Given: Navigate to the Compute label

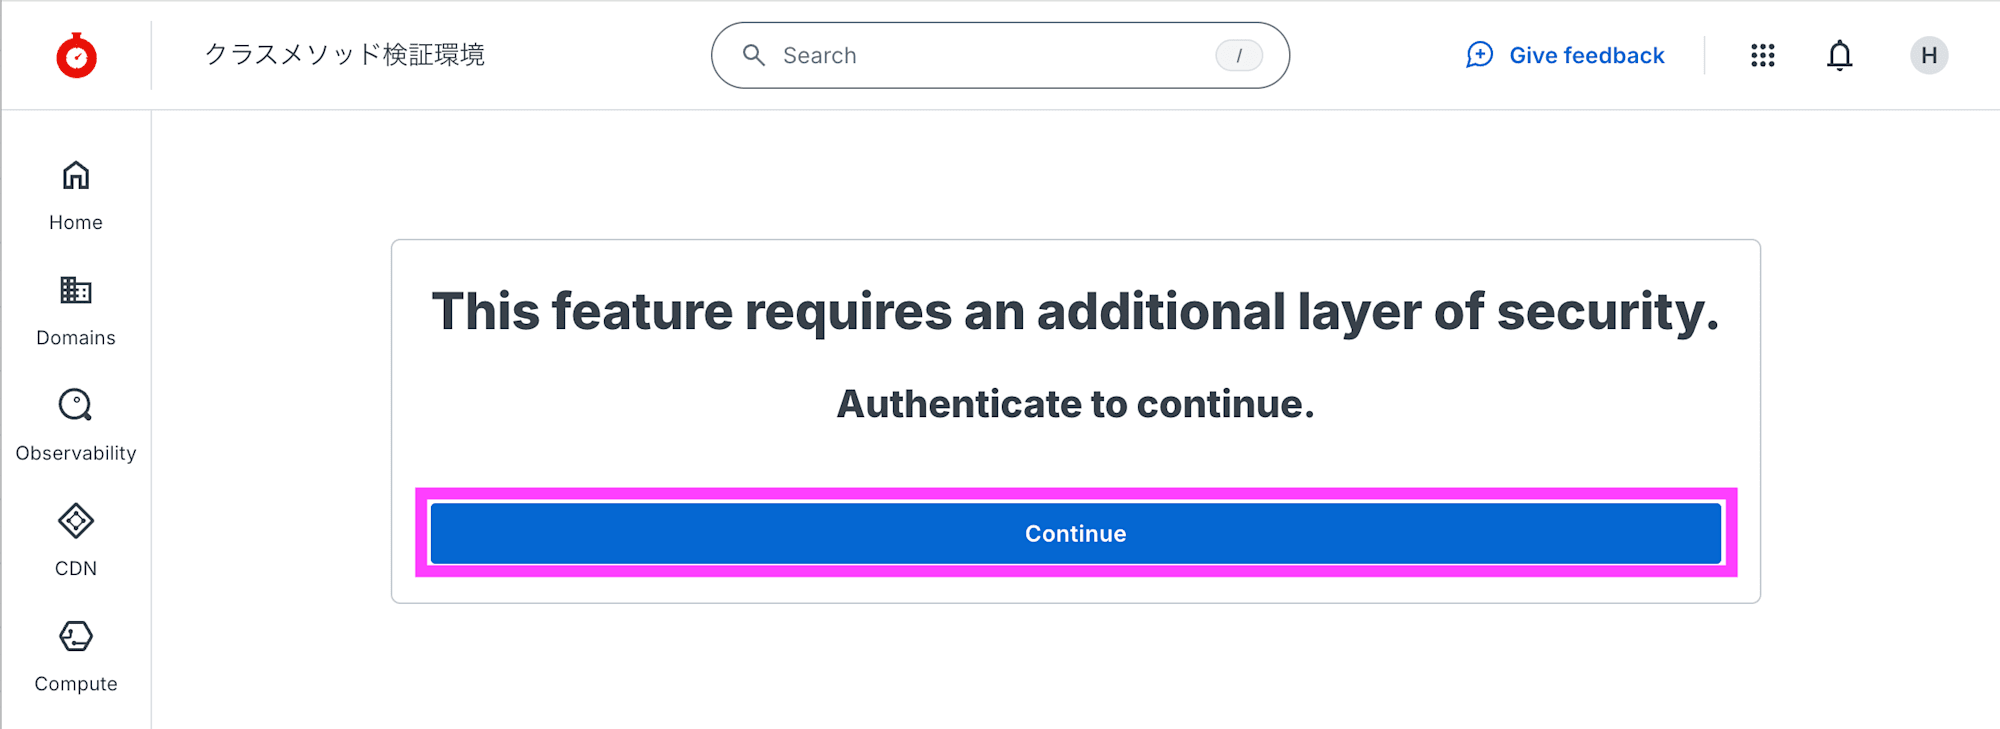Looking at the screenshot, I should pos(76,684).
